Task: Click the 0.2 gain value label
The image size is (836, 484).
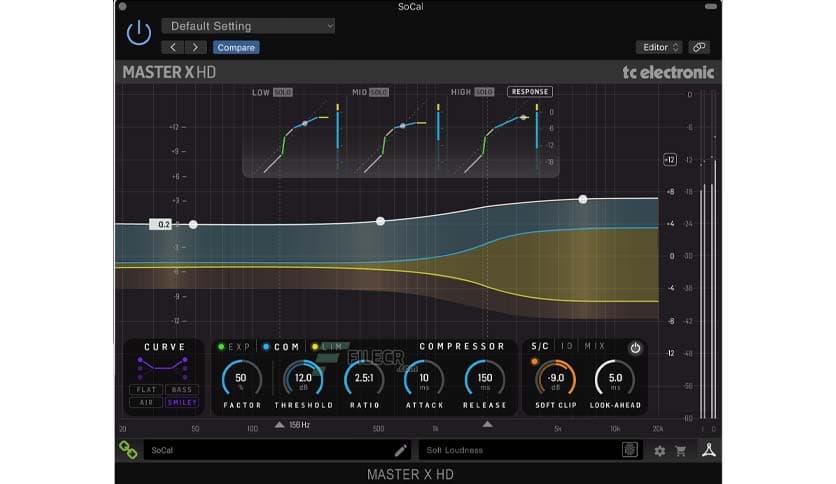Action: point(161,224)
